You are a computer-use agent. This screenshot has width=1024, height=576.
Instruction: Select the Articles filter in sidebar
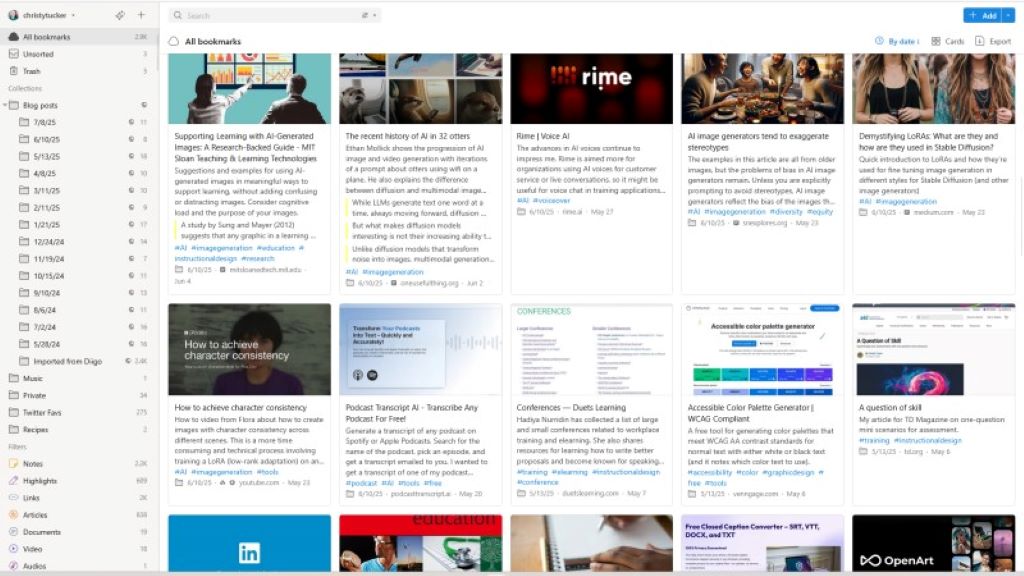(35, 514)
